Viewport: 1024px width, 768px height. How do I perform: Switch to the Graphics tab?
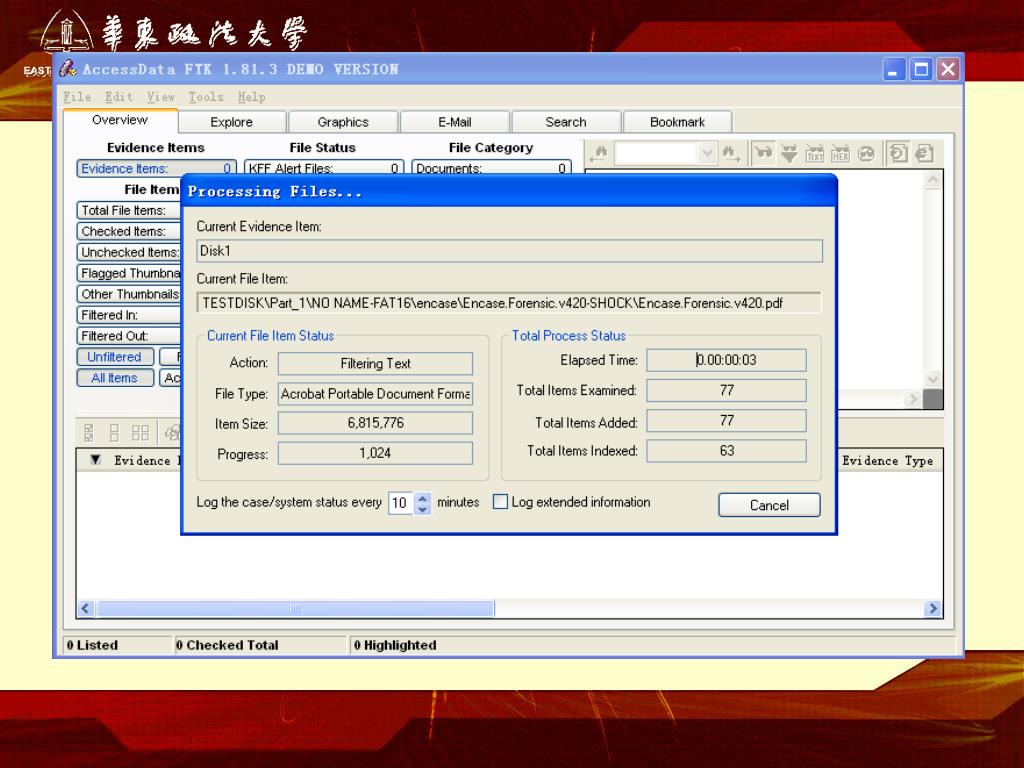[x=343, y=122]
